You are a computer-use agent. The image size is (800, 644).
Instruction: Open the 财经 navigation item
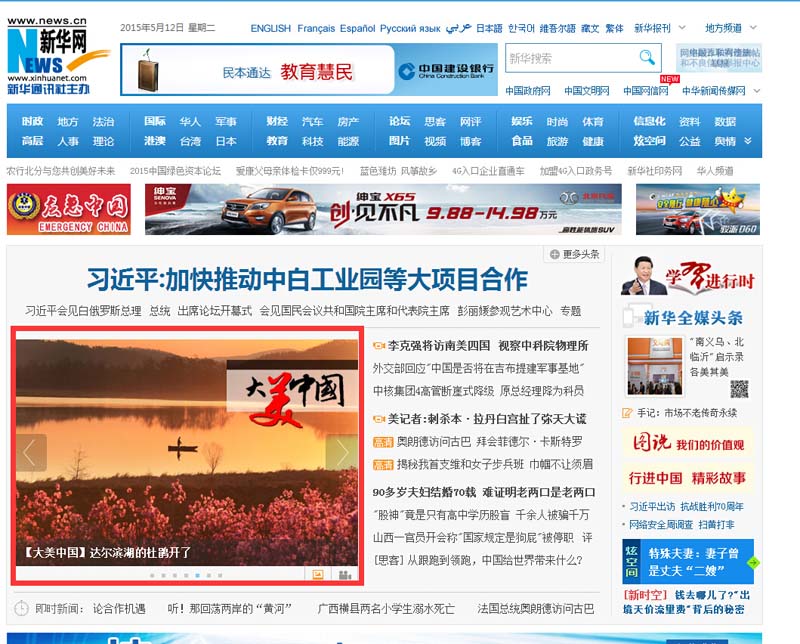click(277, 121)
